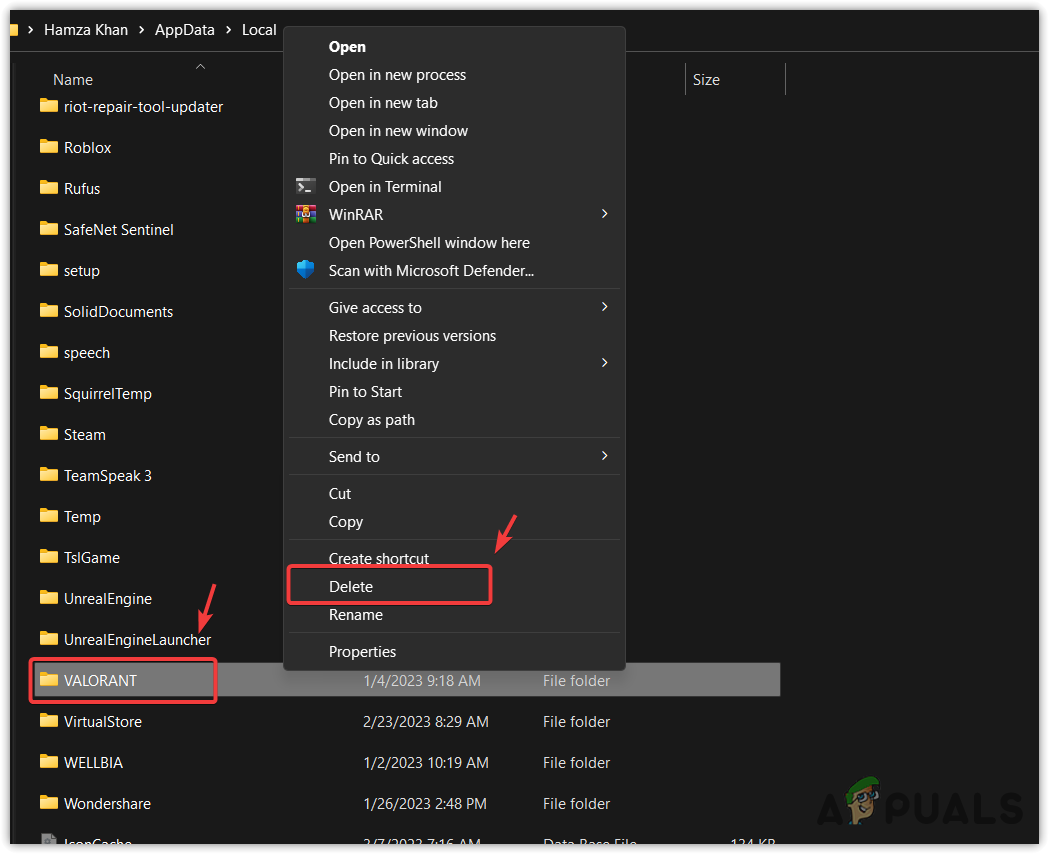Click the Size column header
Screen dimensions: 1049x854
706,79
